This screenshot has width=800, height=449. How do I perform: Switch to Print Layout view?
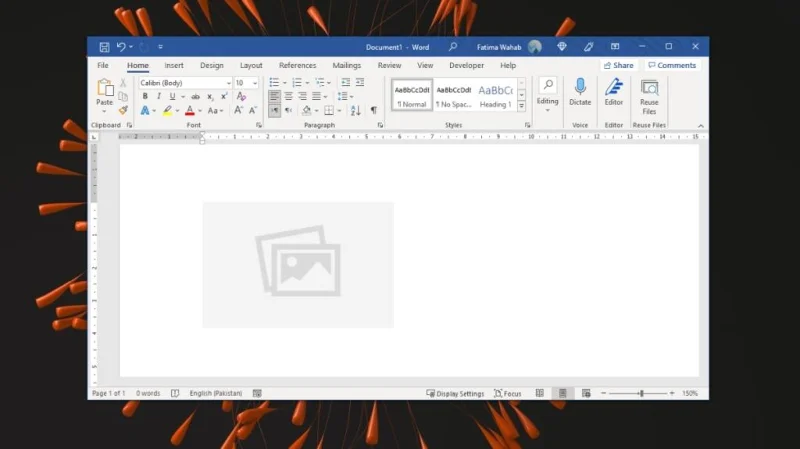(x=563, y=393)
